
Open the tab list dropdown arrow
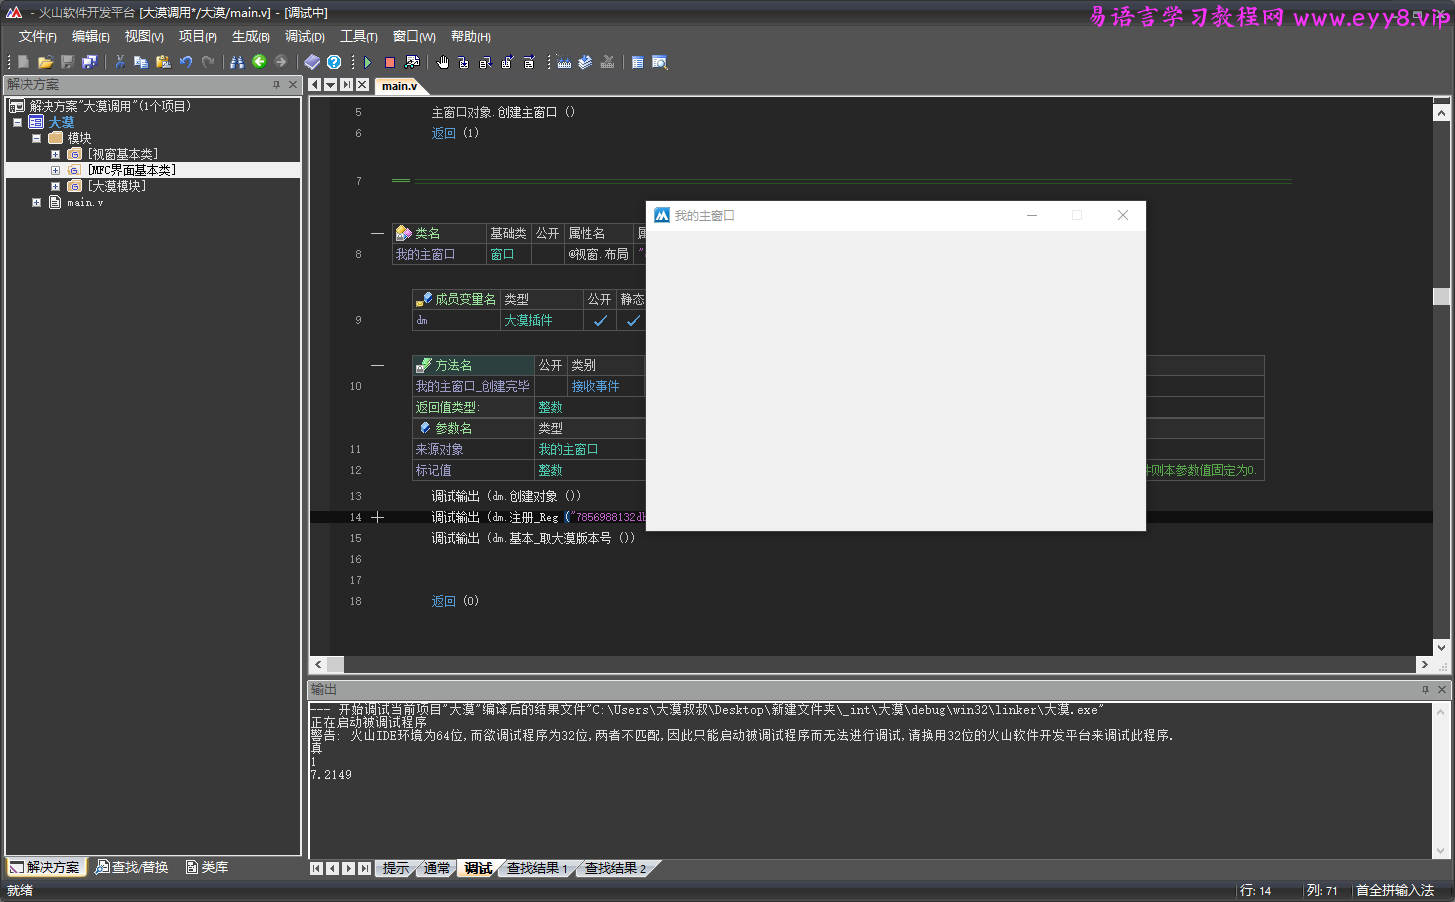(x=331, y=85)
